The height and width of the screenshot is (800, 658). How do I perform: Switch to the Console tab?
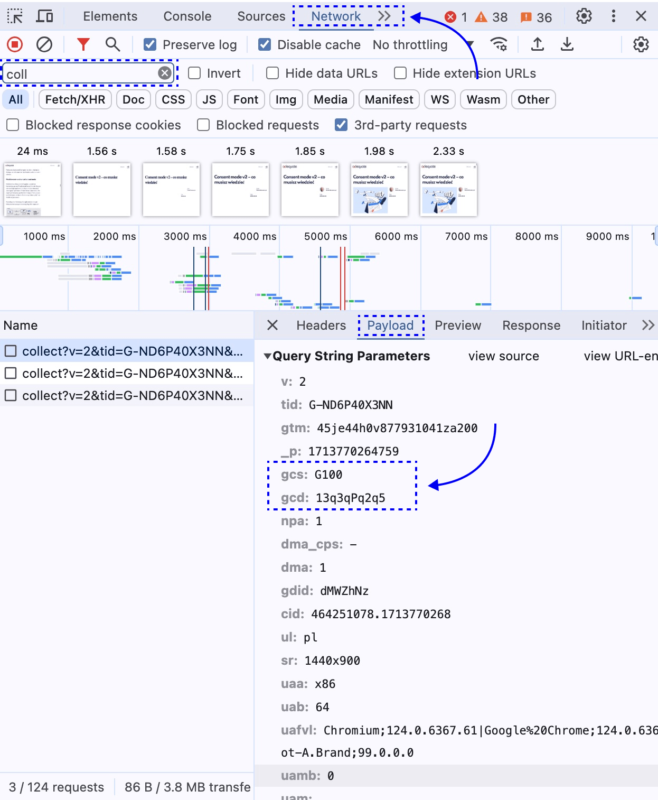coord(187,16)
